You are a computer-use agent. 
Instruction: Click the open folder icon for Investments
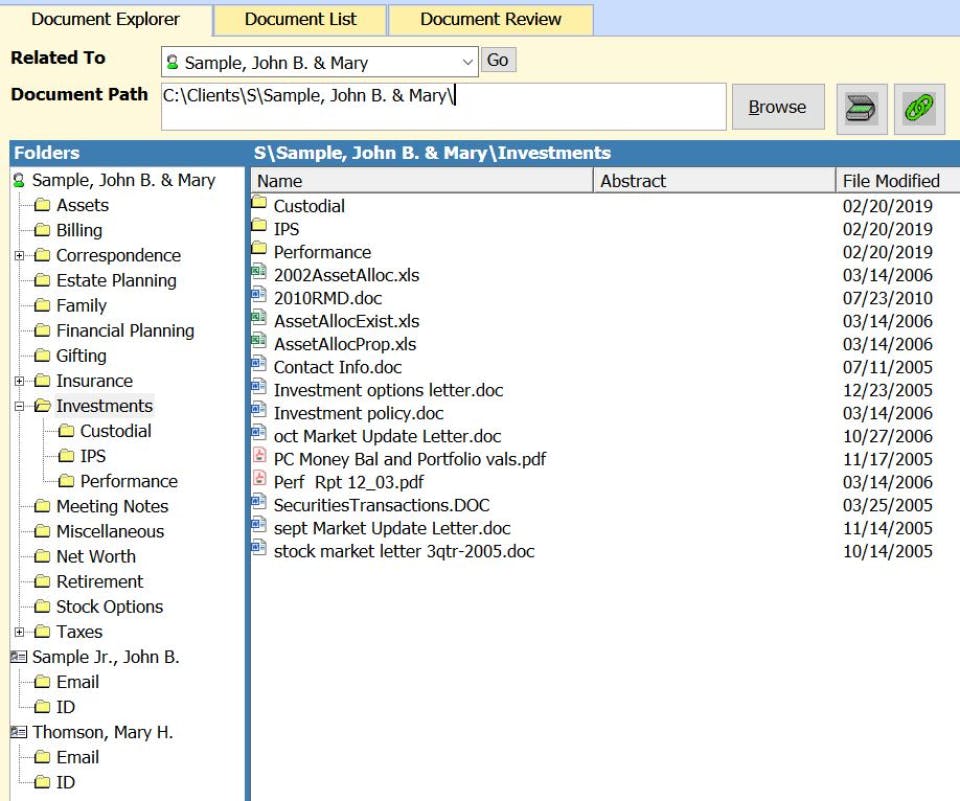[42, 405]
